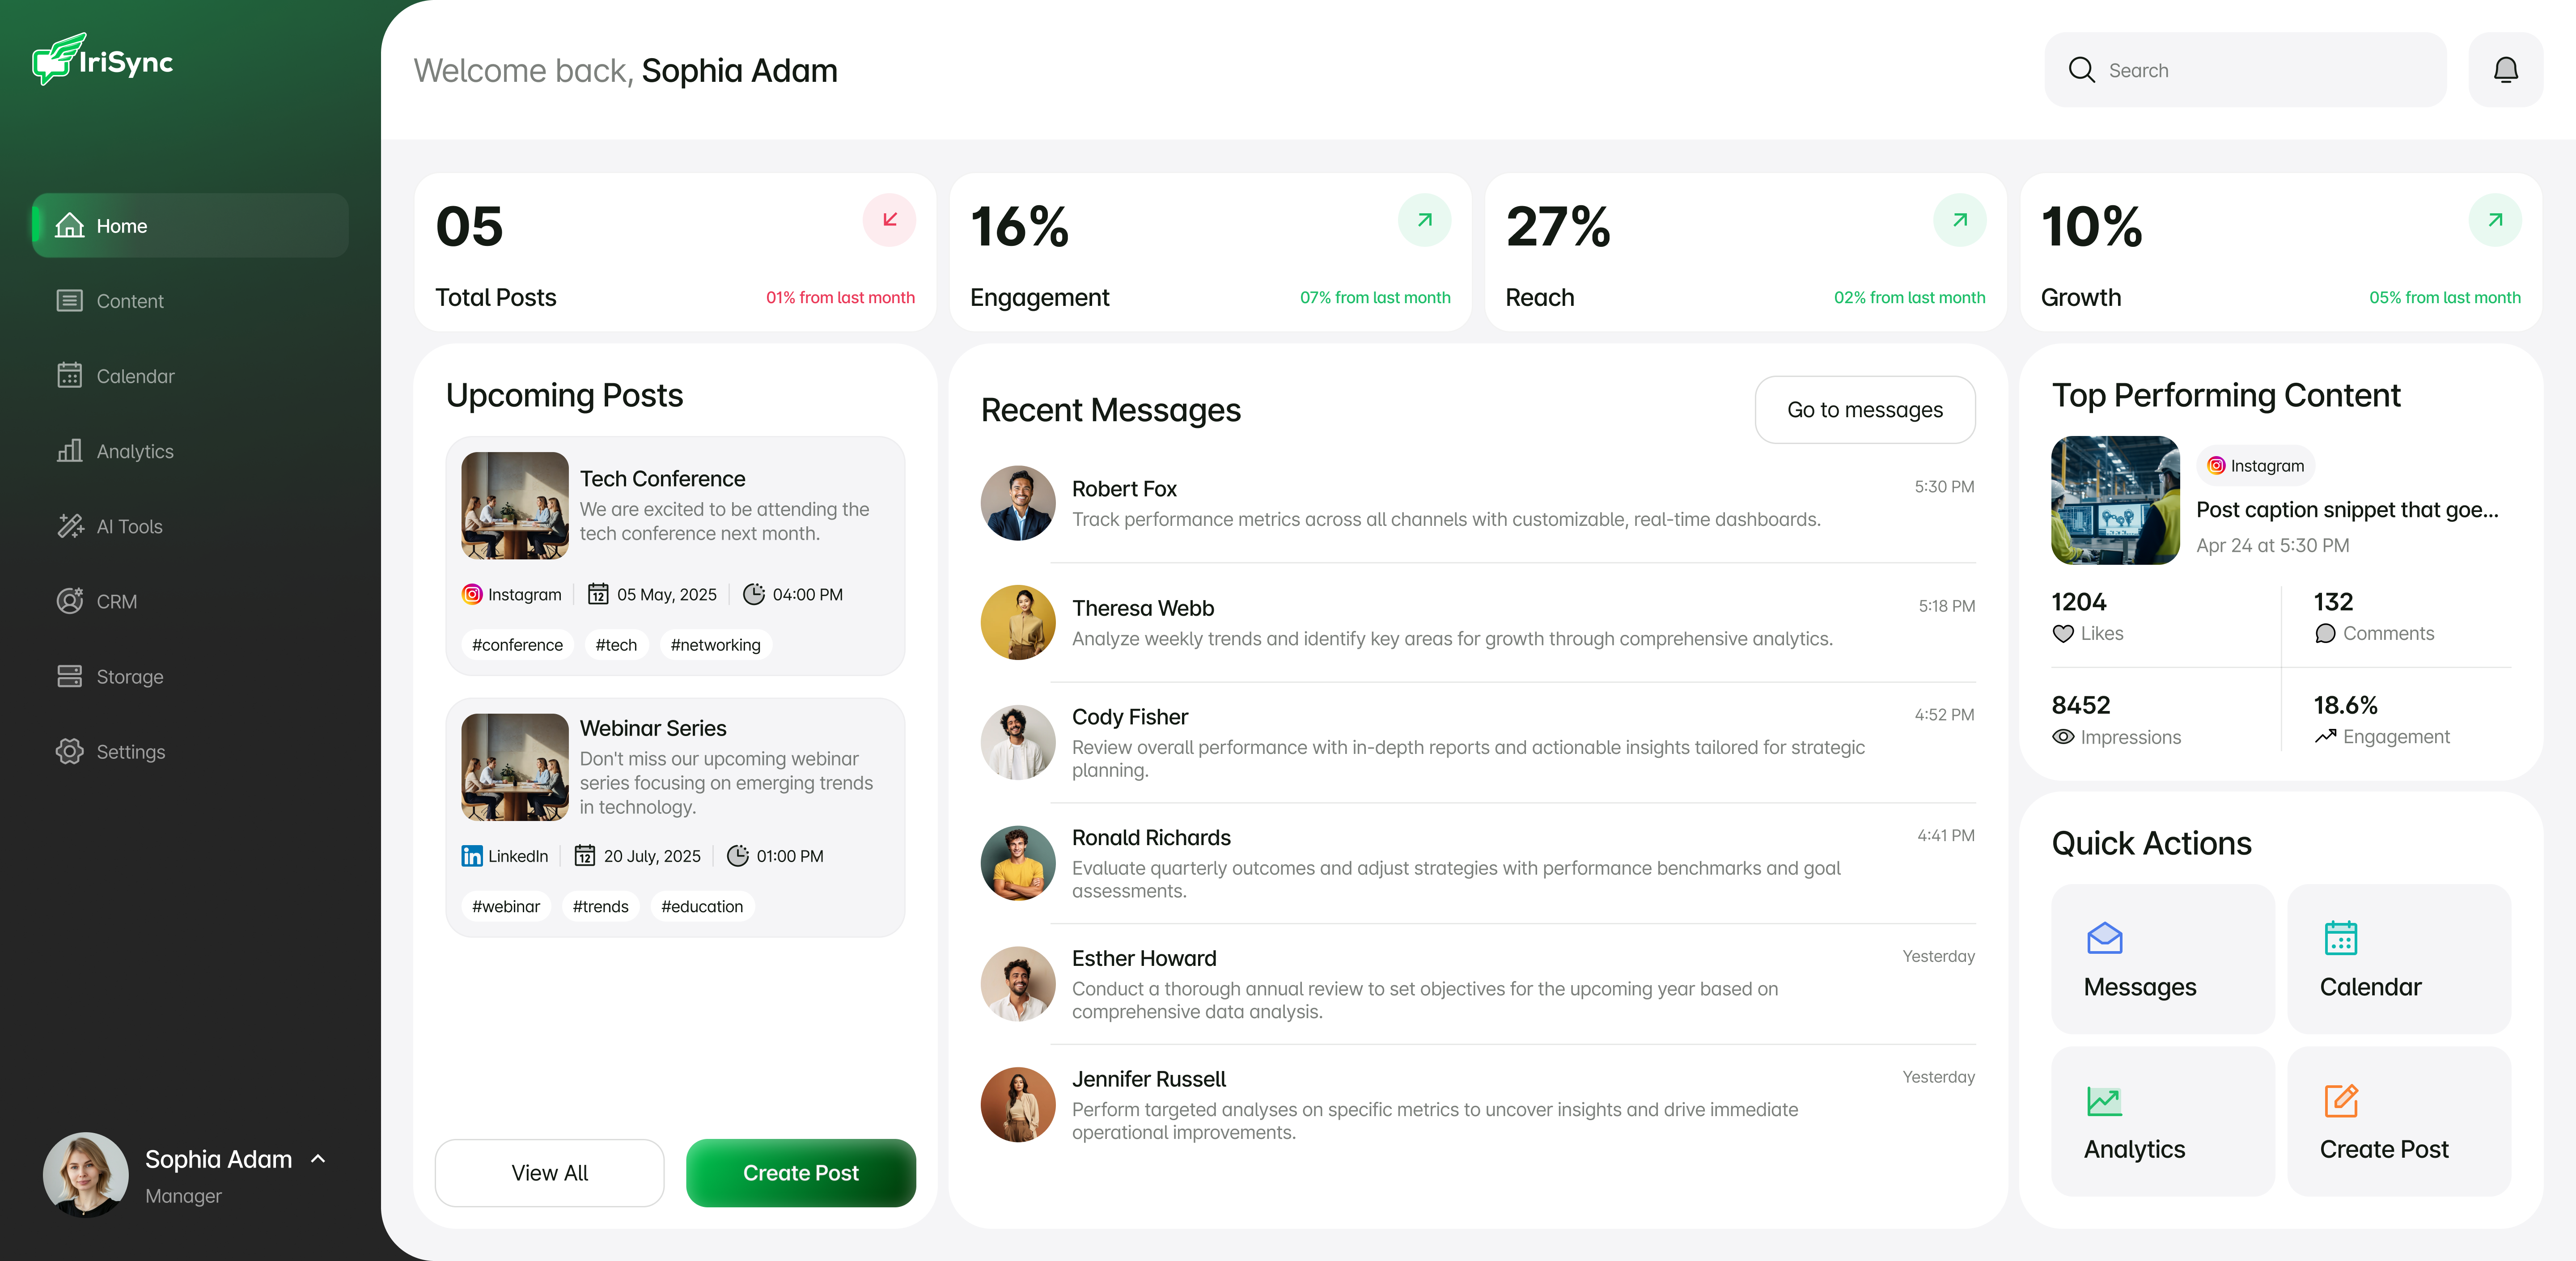This screenshot has height=1261, width=2576.
Task: Open the notifications bell icon
Action: click(x=2505, y=70)
